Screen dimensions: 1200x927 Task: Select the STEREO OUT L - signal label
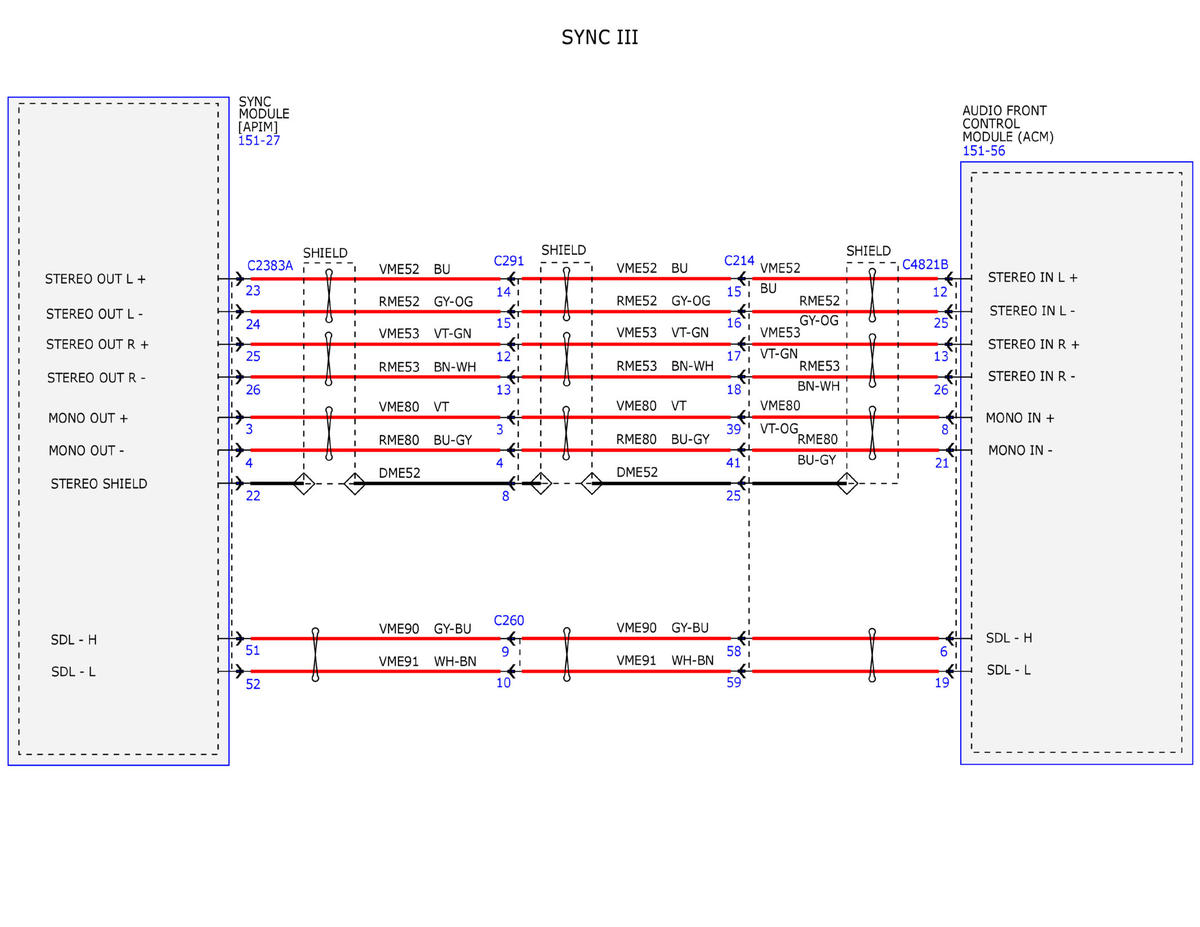(x=94, y=314)
